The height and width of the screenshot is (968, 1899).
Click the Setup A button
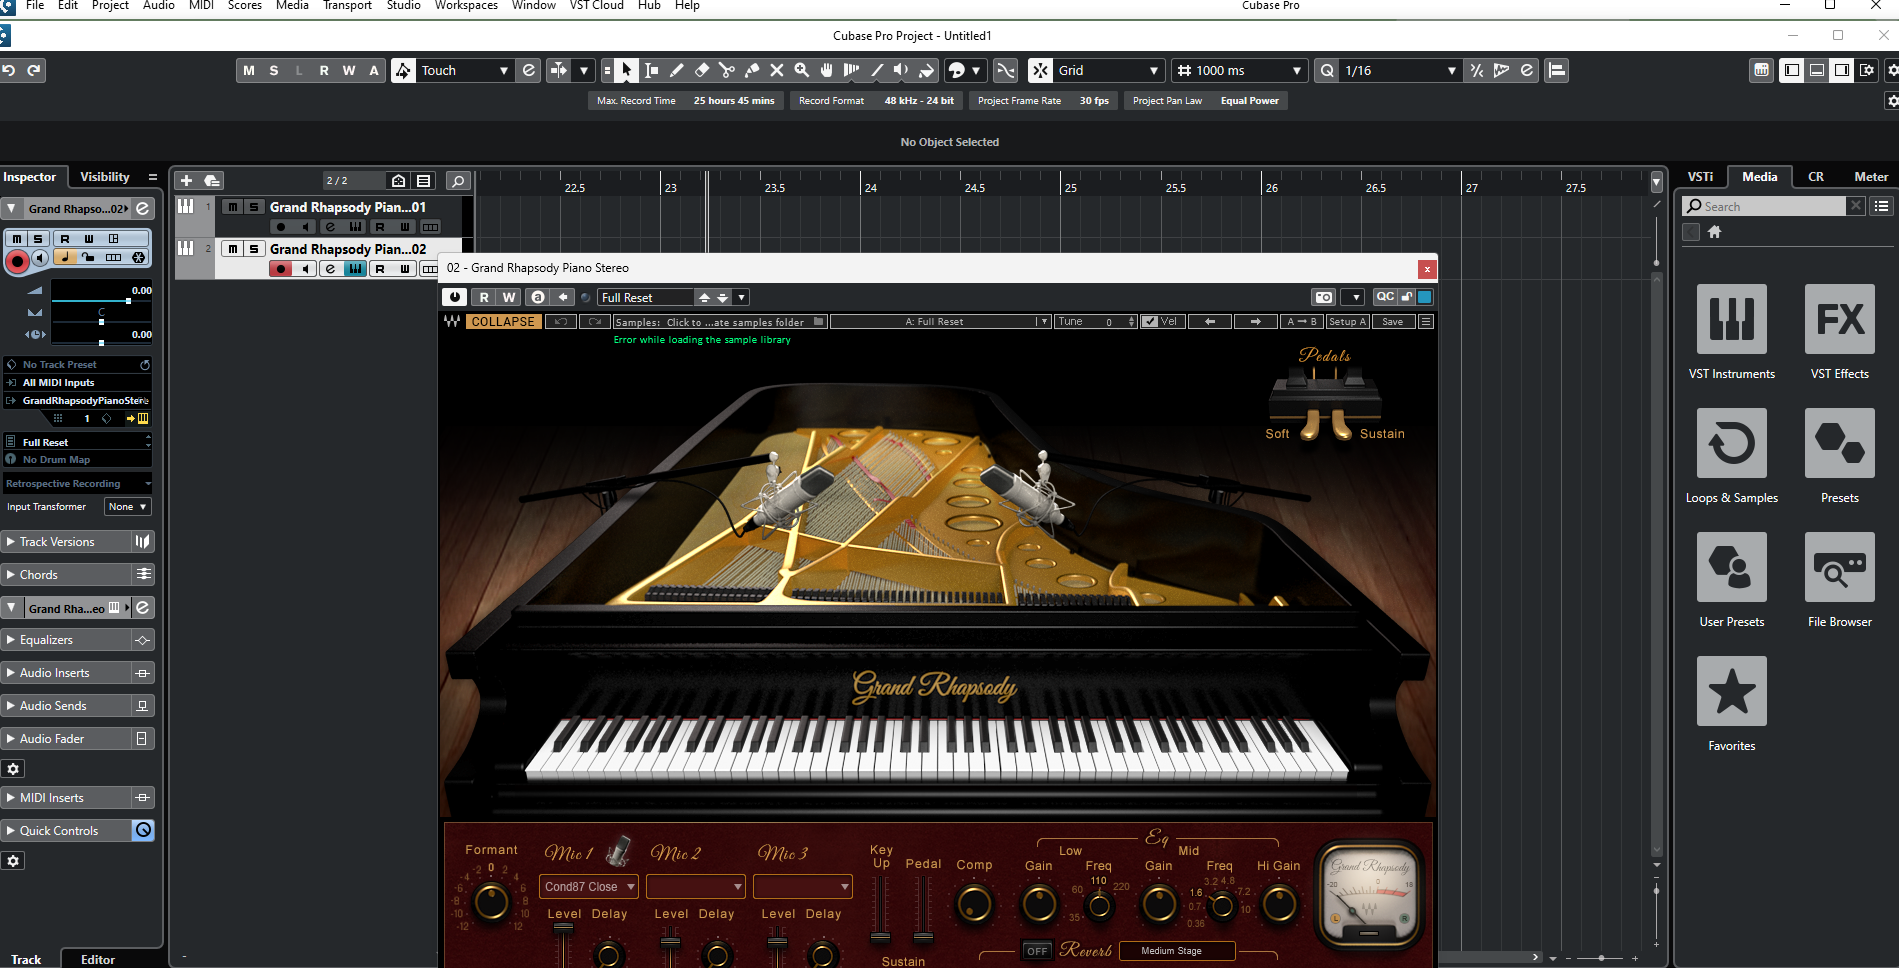(x=1347, y=322)
